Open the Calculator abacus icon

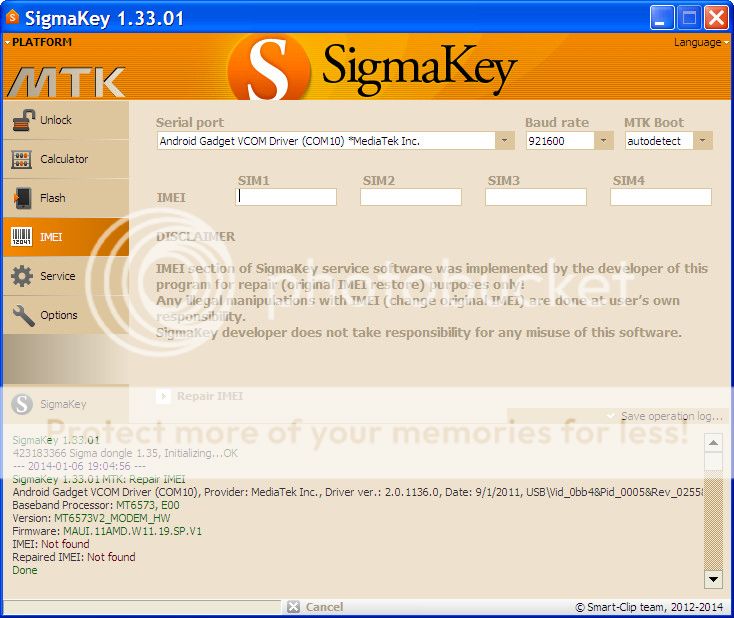(x=22, y=159)
